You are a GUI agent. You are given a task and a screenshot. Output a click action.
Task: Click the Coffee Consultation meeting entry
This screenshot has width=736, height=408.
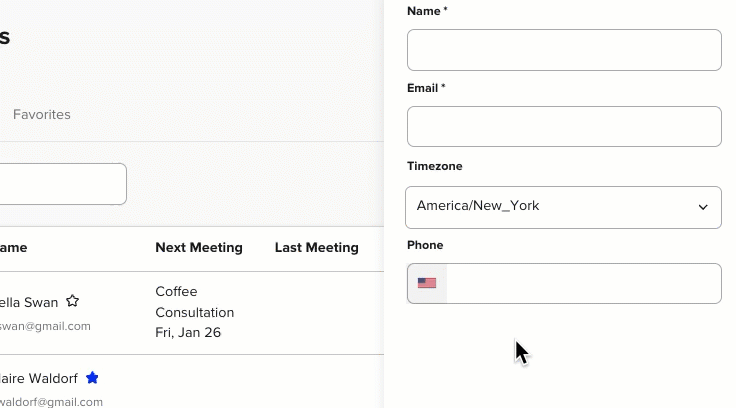pyautogui.click(x=195, y=302)
